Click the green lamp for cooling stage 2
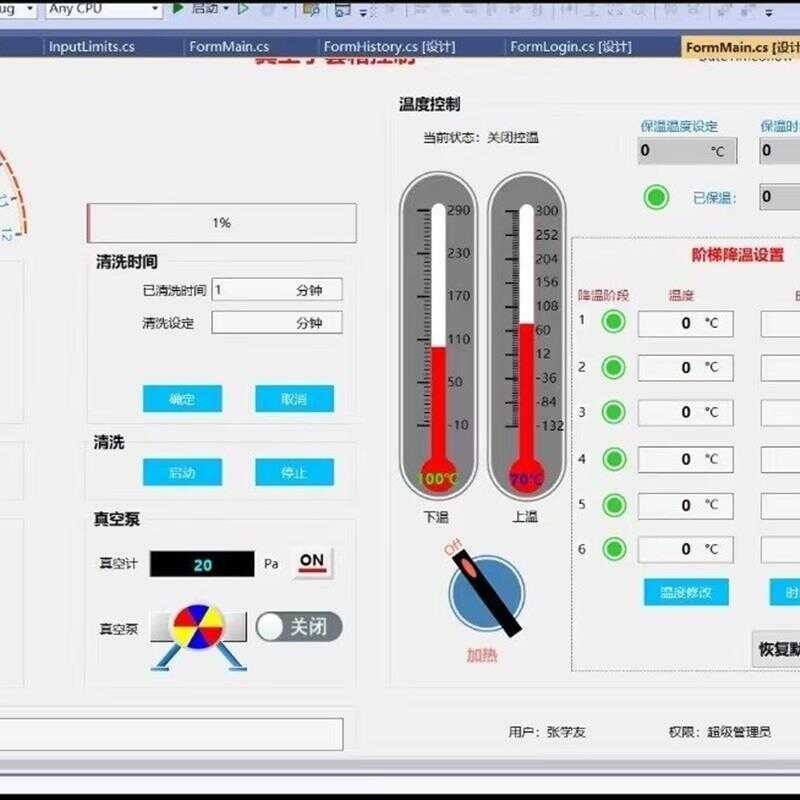The width and height of the screenshot is (800, 800). pyautogui.click(x=613, y=367)
